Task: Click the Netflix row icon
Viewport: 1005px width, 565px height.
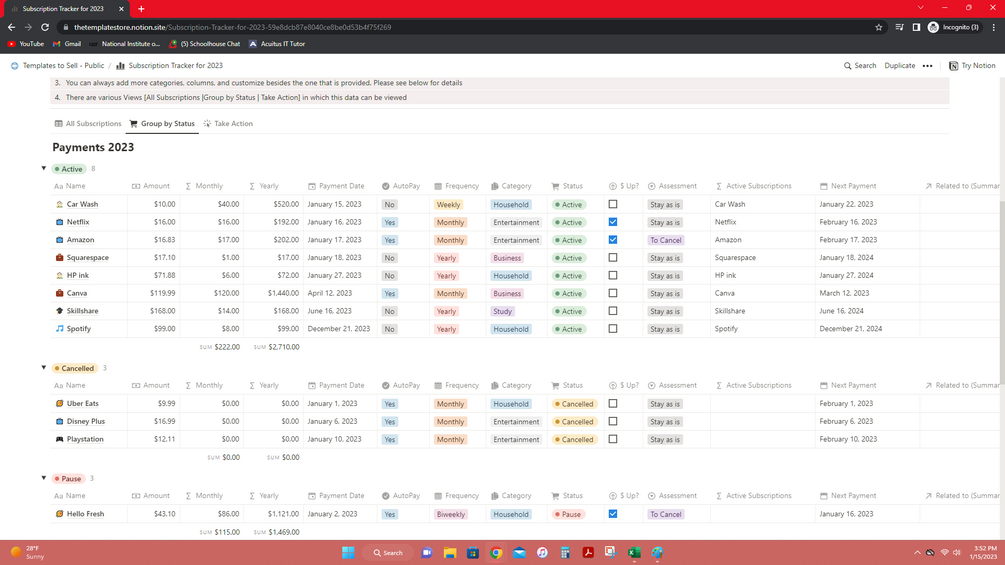Action: click(60, 222)
